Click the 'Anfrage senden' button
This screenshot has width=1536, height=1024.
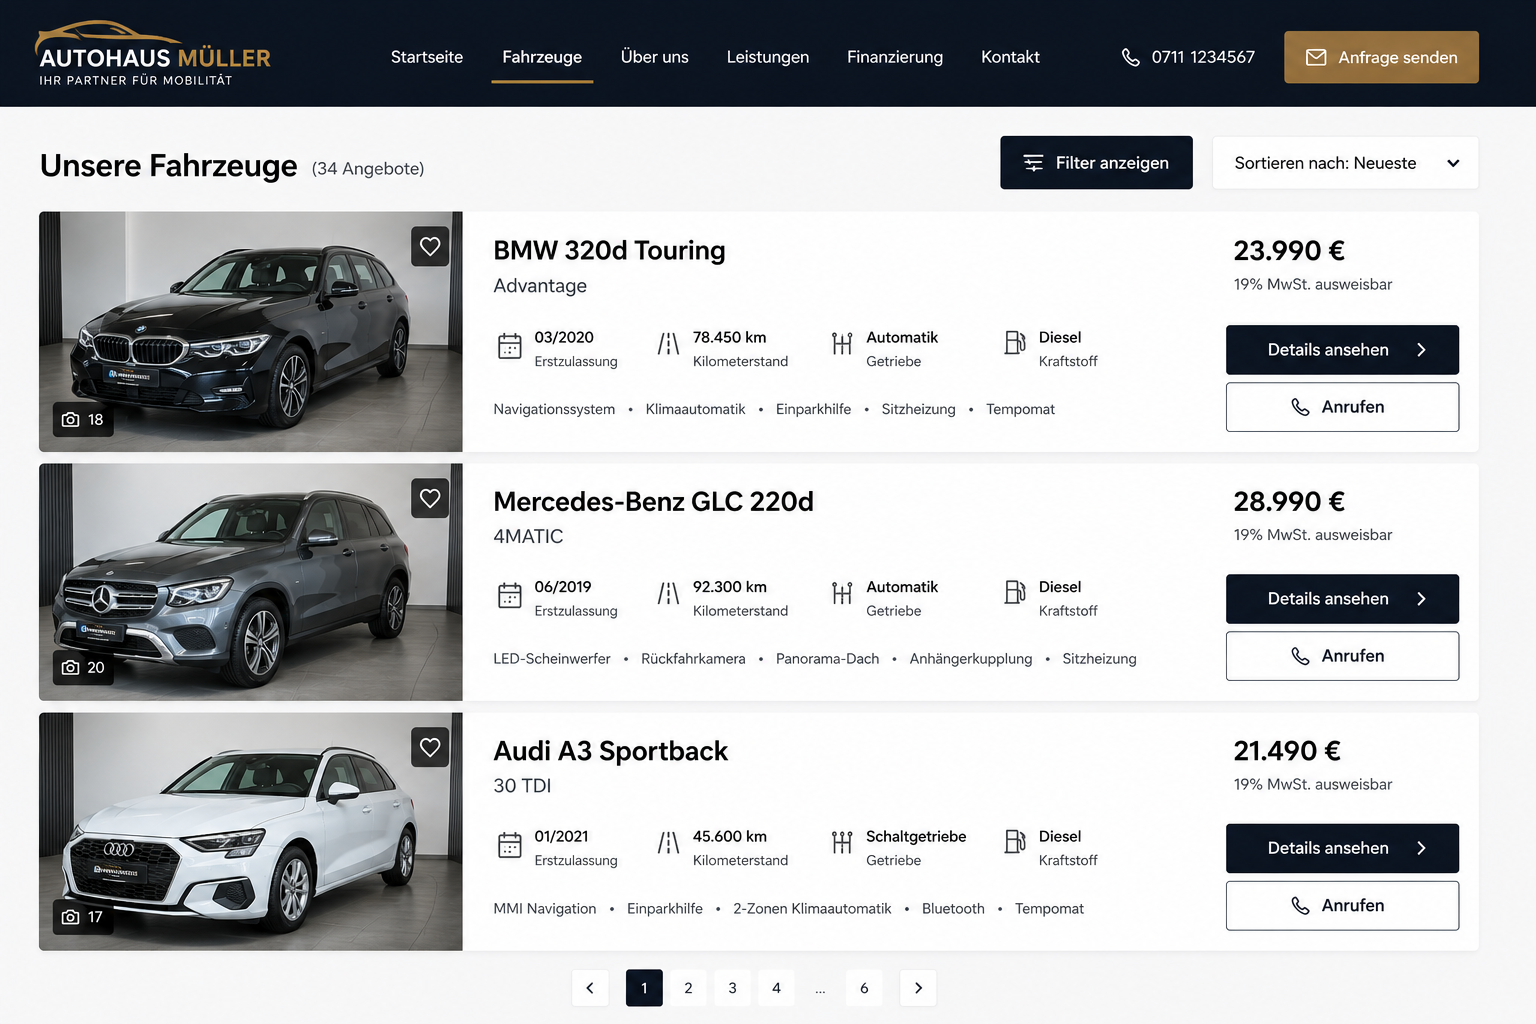click(x=1381, y=57)
